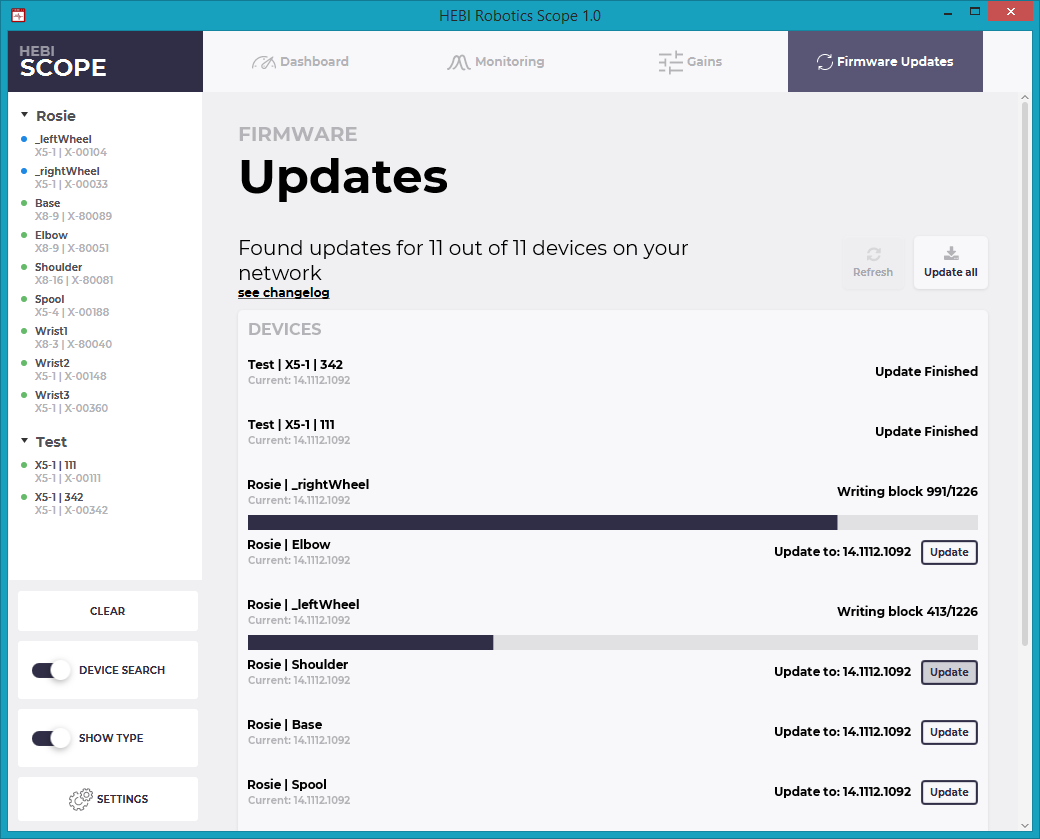Screen dimensions: 1040x839
Task: Turn off the Show Type toggle
Action: [50, 738]
